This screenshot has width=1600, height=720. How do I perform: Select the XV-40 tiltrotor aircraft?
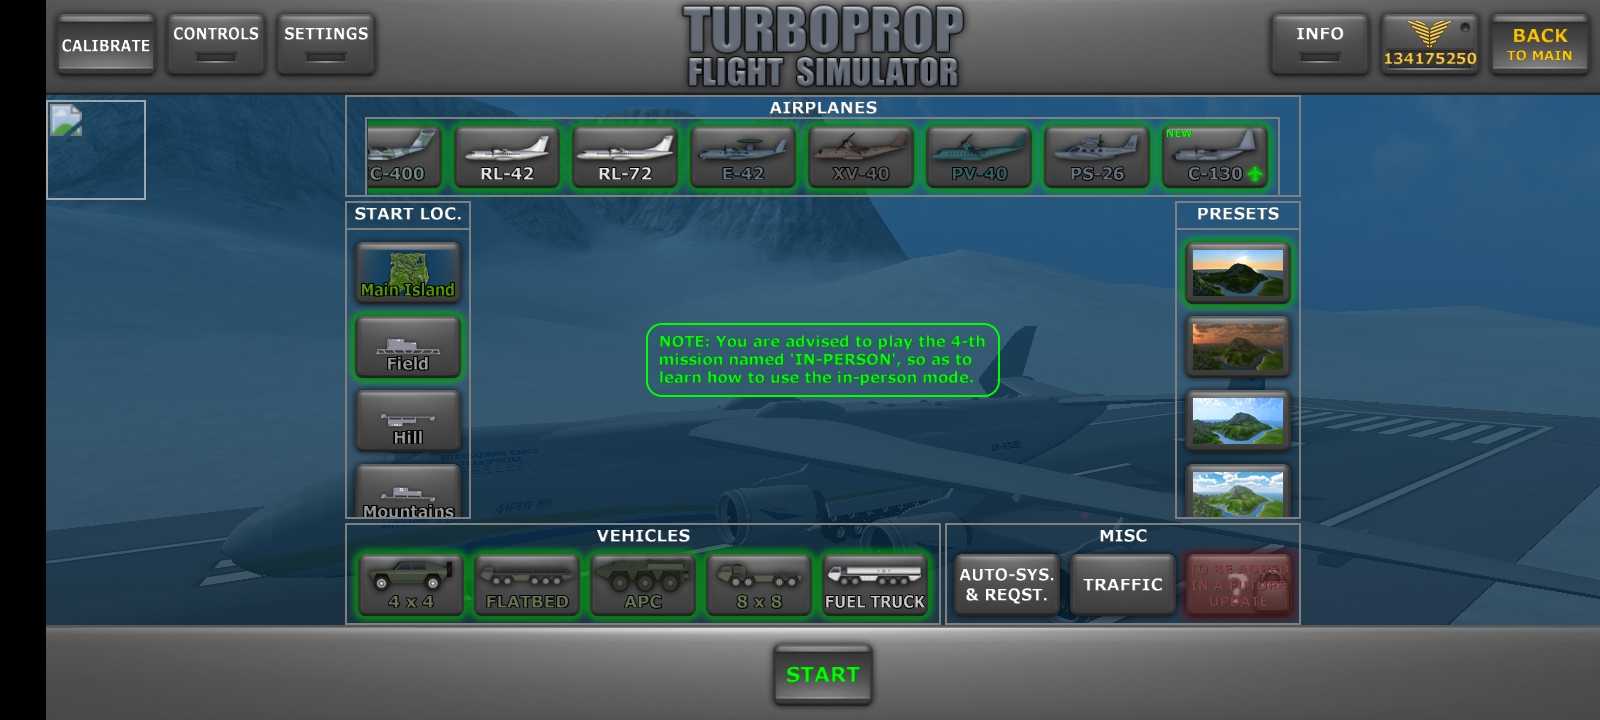click(860, 157)
